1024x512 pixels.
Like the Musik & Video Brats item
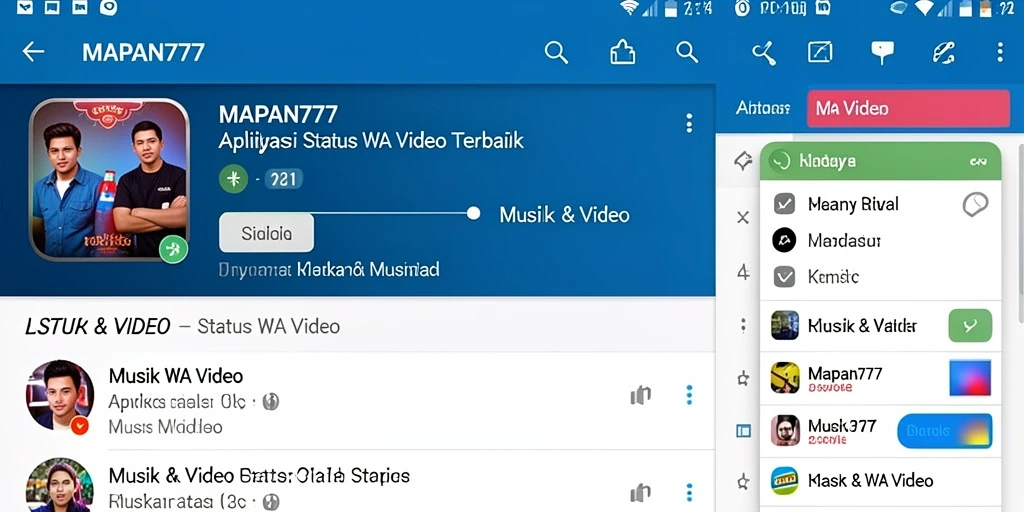[x=641, y=492]
